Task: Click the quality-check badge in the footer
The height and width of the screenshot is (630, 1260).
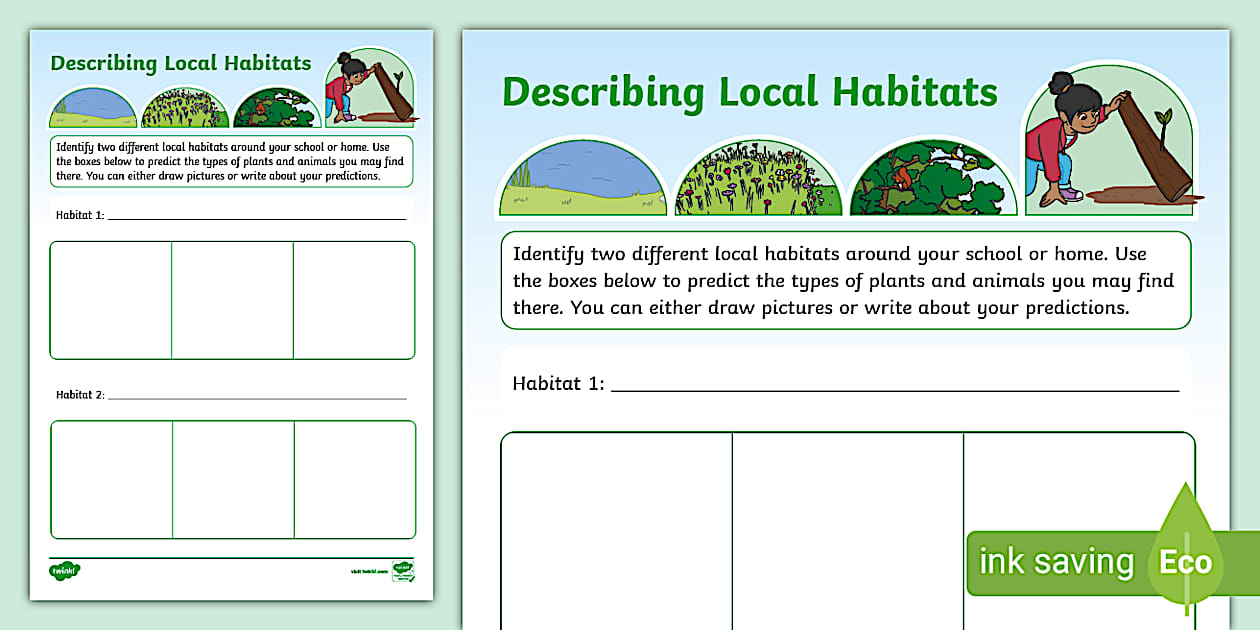Action: [402, 572]
